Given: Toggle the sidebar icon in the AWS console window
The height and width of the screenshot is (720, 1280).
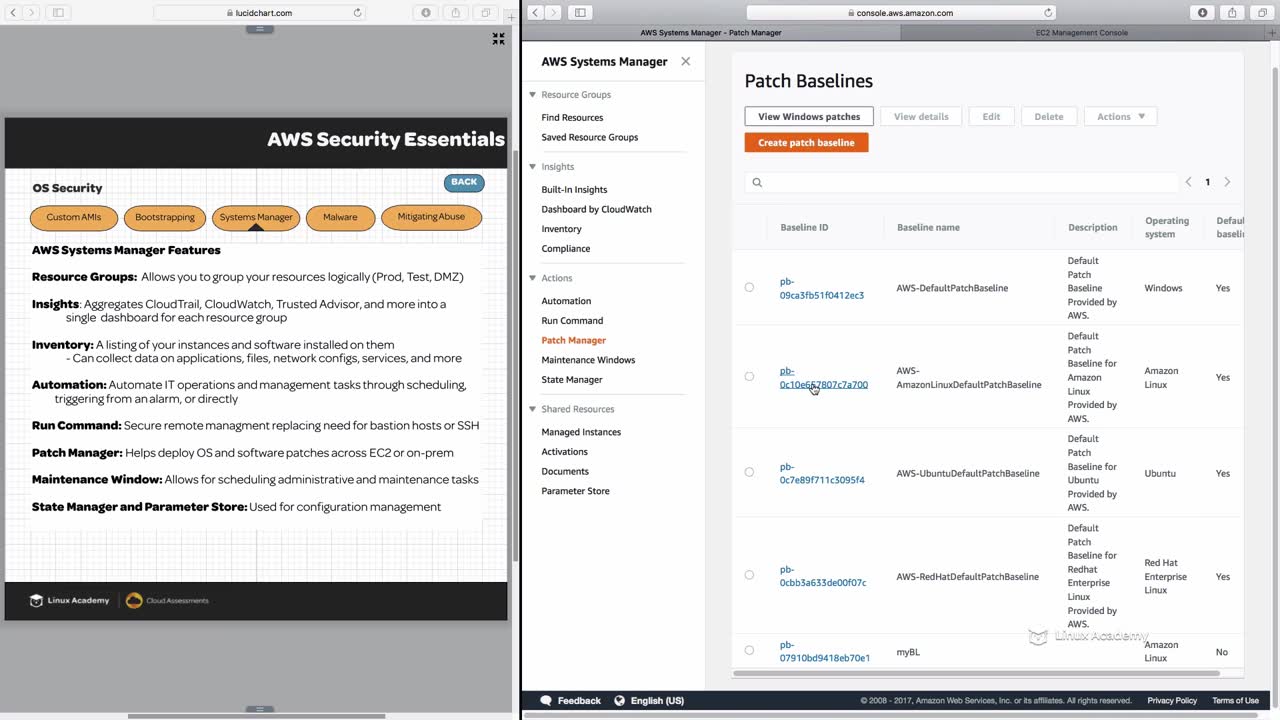Looking at the screenshot, I should pyautogui.click(x=580, y=12).
